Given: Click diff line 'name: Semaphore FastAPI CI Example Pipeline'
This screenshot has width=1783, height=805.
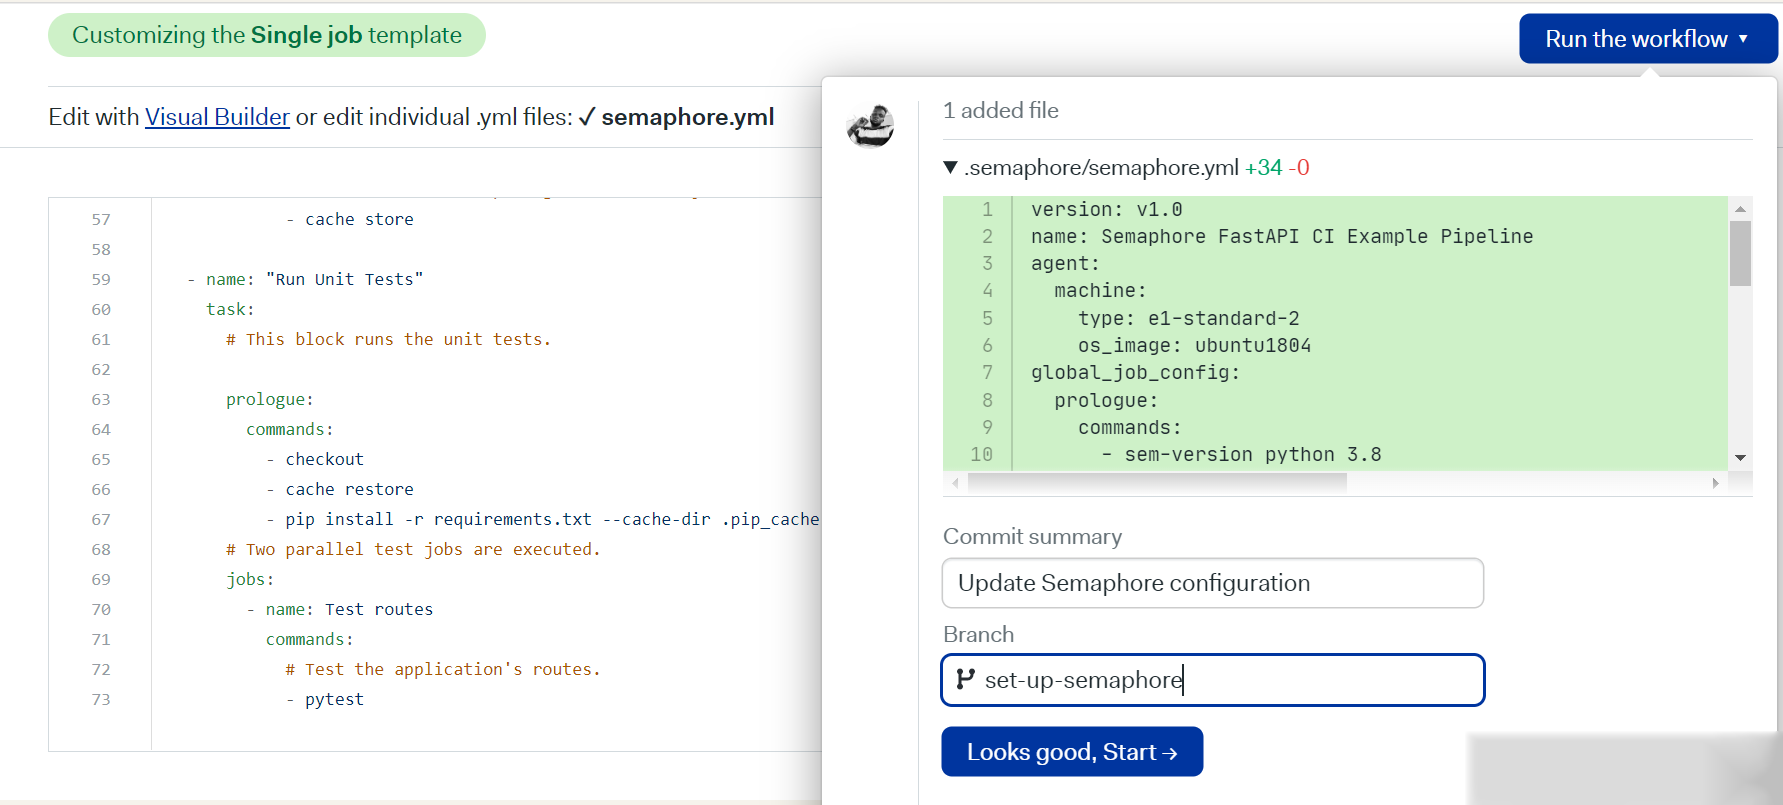Looking at the screenshot, I should coord(1282,237).
